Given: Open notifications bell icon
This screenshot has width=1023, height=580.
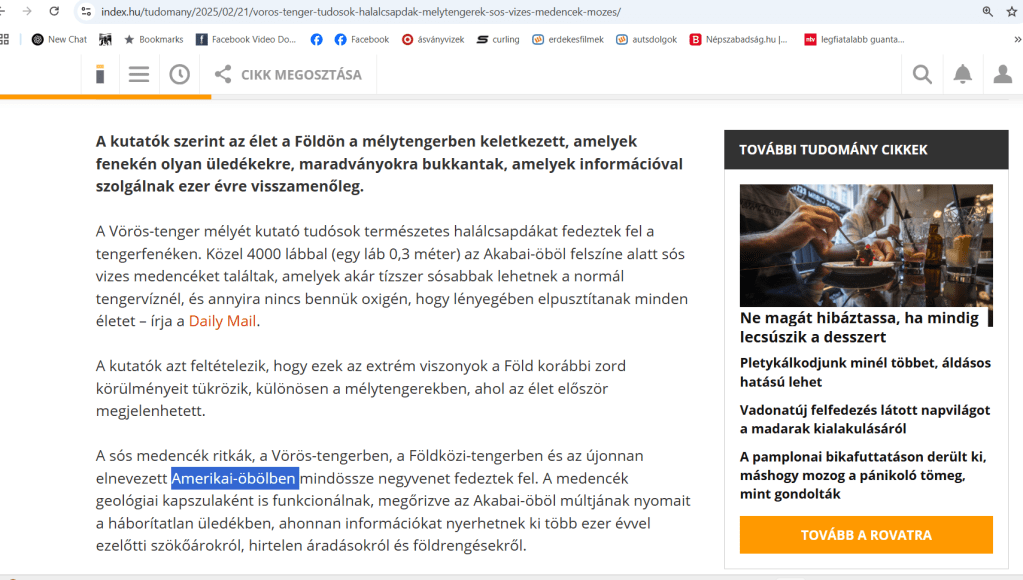Looking at the screenshot, I should [962, 74].
